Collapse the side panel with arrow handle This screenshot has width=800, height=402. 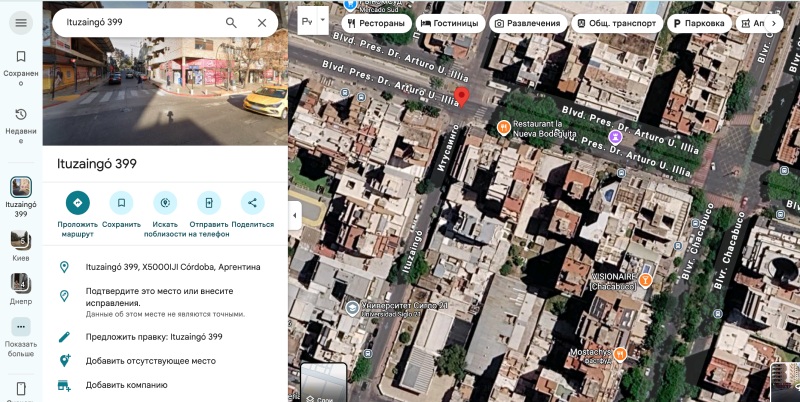point(294,215)
